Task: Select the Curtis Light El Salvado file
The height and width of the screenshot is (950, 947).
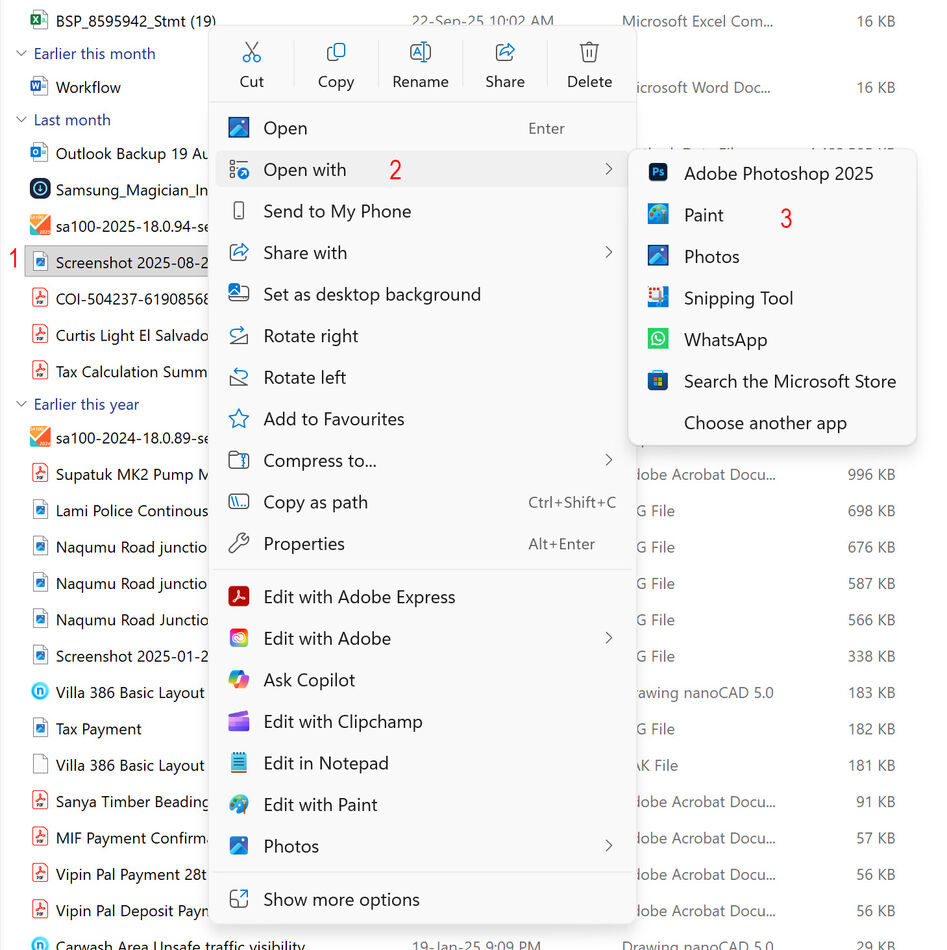Action: point(119,335)
